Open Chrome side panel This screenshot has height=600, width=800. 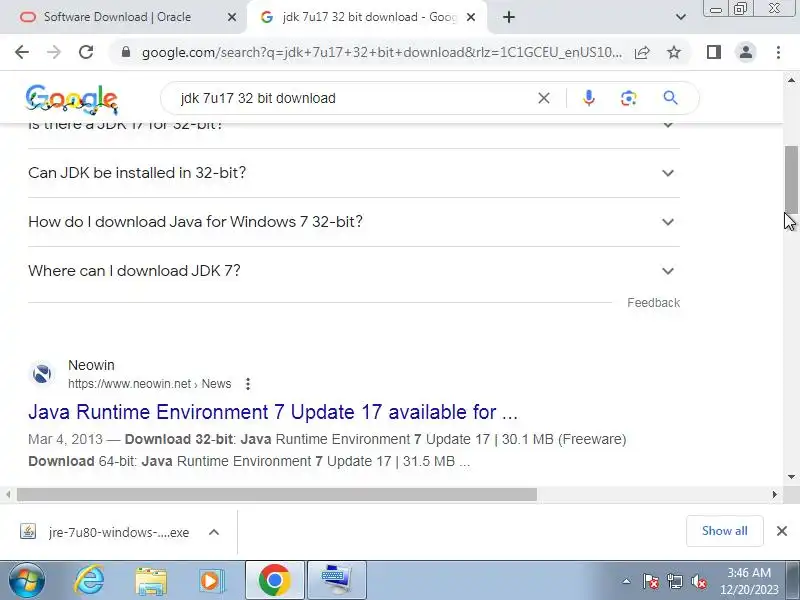(714, 52)
